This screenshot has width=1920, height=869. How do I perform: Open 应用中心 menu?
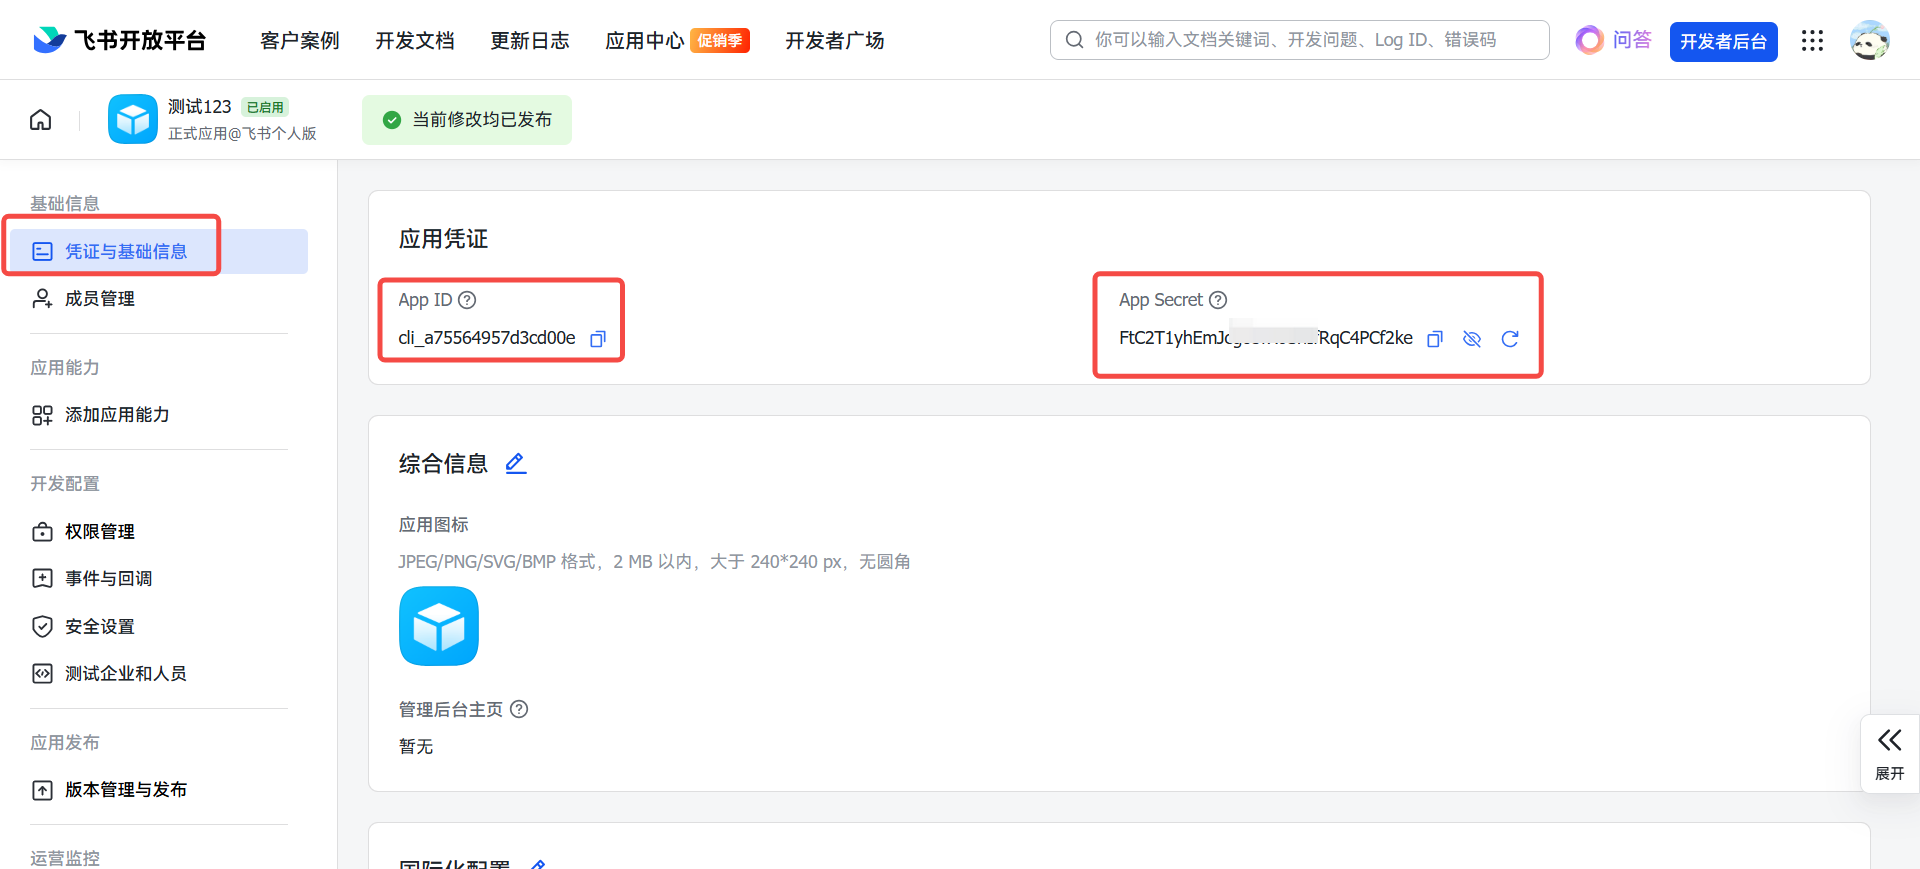(x=645, y=40)
